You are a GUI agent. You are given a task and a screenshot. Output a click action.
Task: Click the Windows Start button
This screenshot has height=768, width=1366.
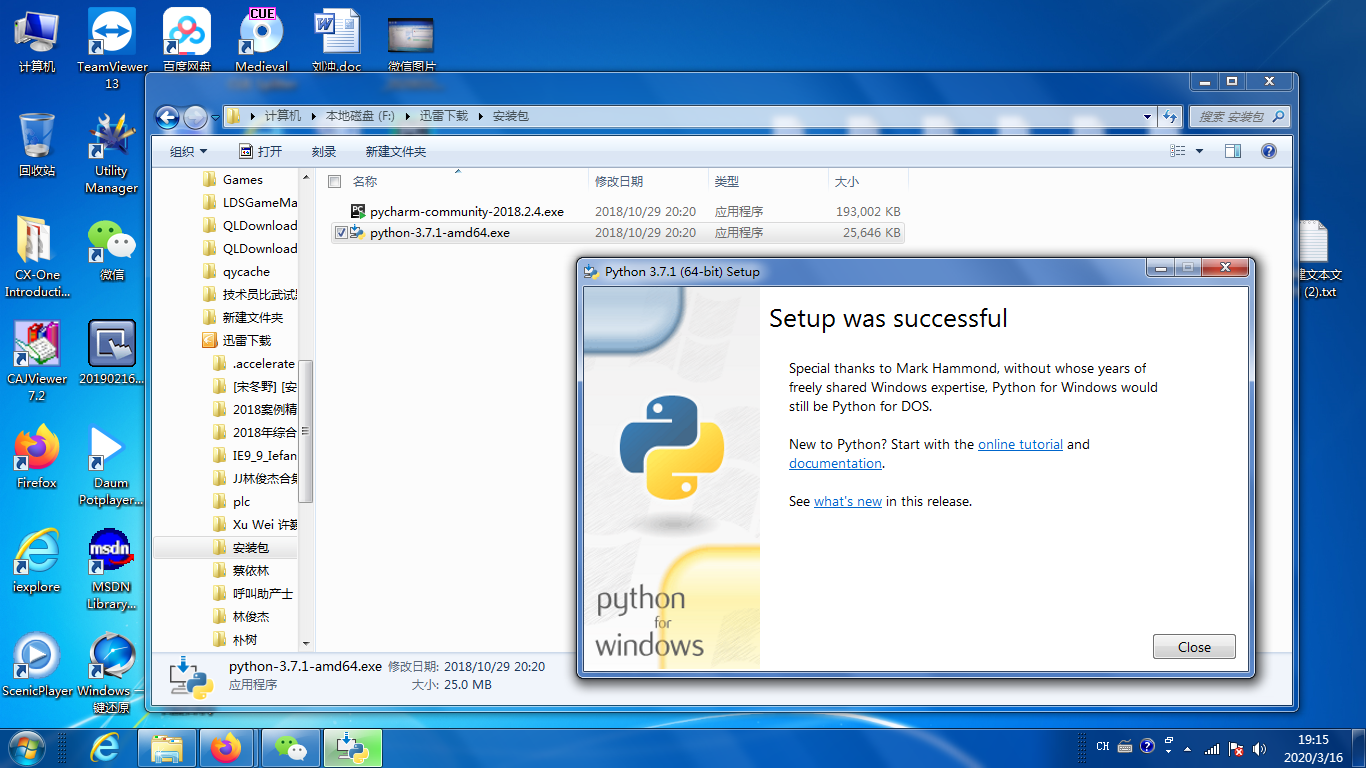(x=27, y=748)
